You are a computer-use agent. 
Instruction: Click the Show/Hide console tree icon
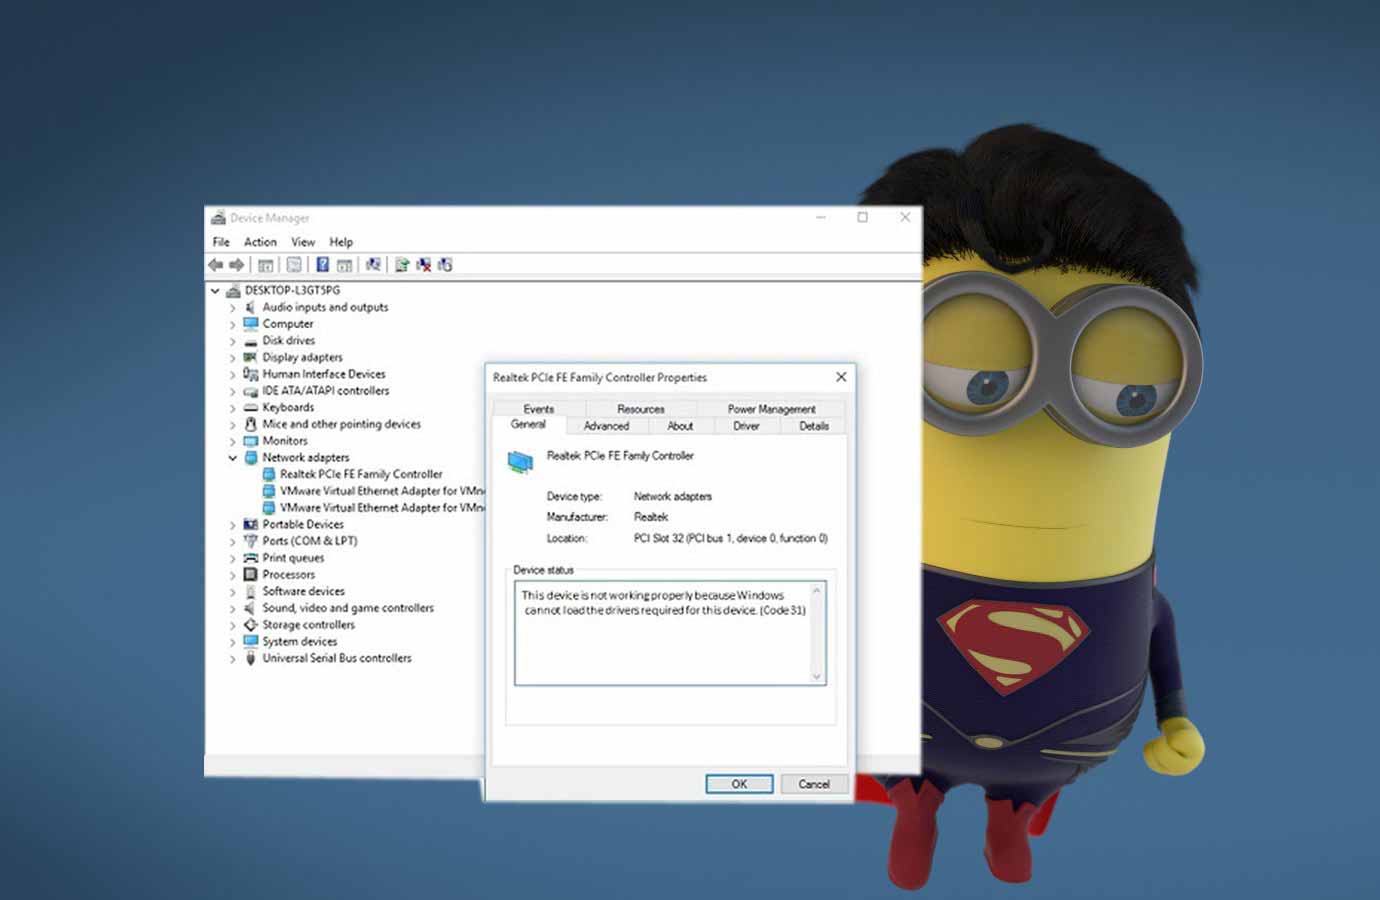265,264
